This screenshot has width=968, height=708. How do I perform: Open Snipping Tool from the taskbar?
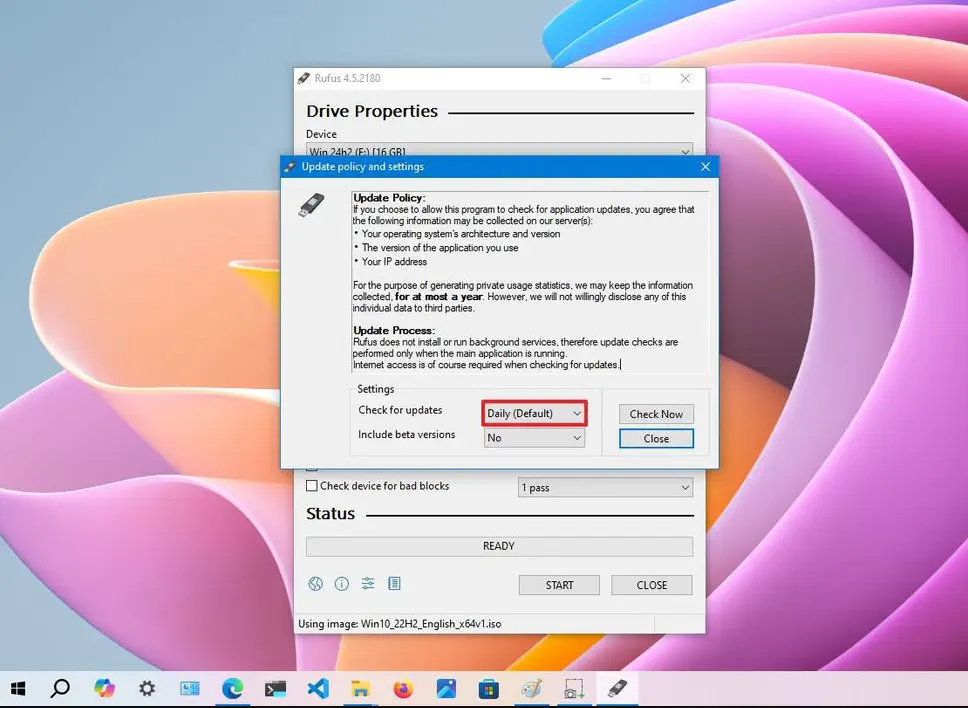tap(574, 688)
